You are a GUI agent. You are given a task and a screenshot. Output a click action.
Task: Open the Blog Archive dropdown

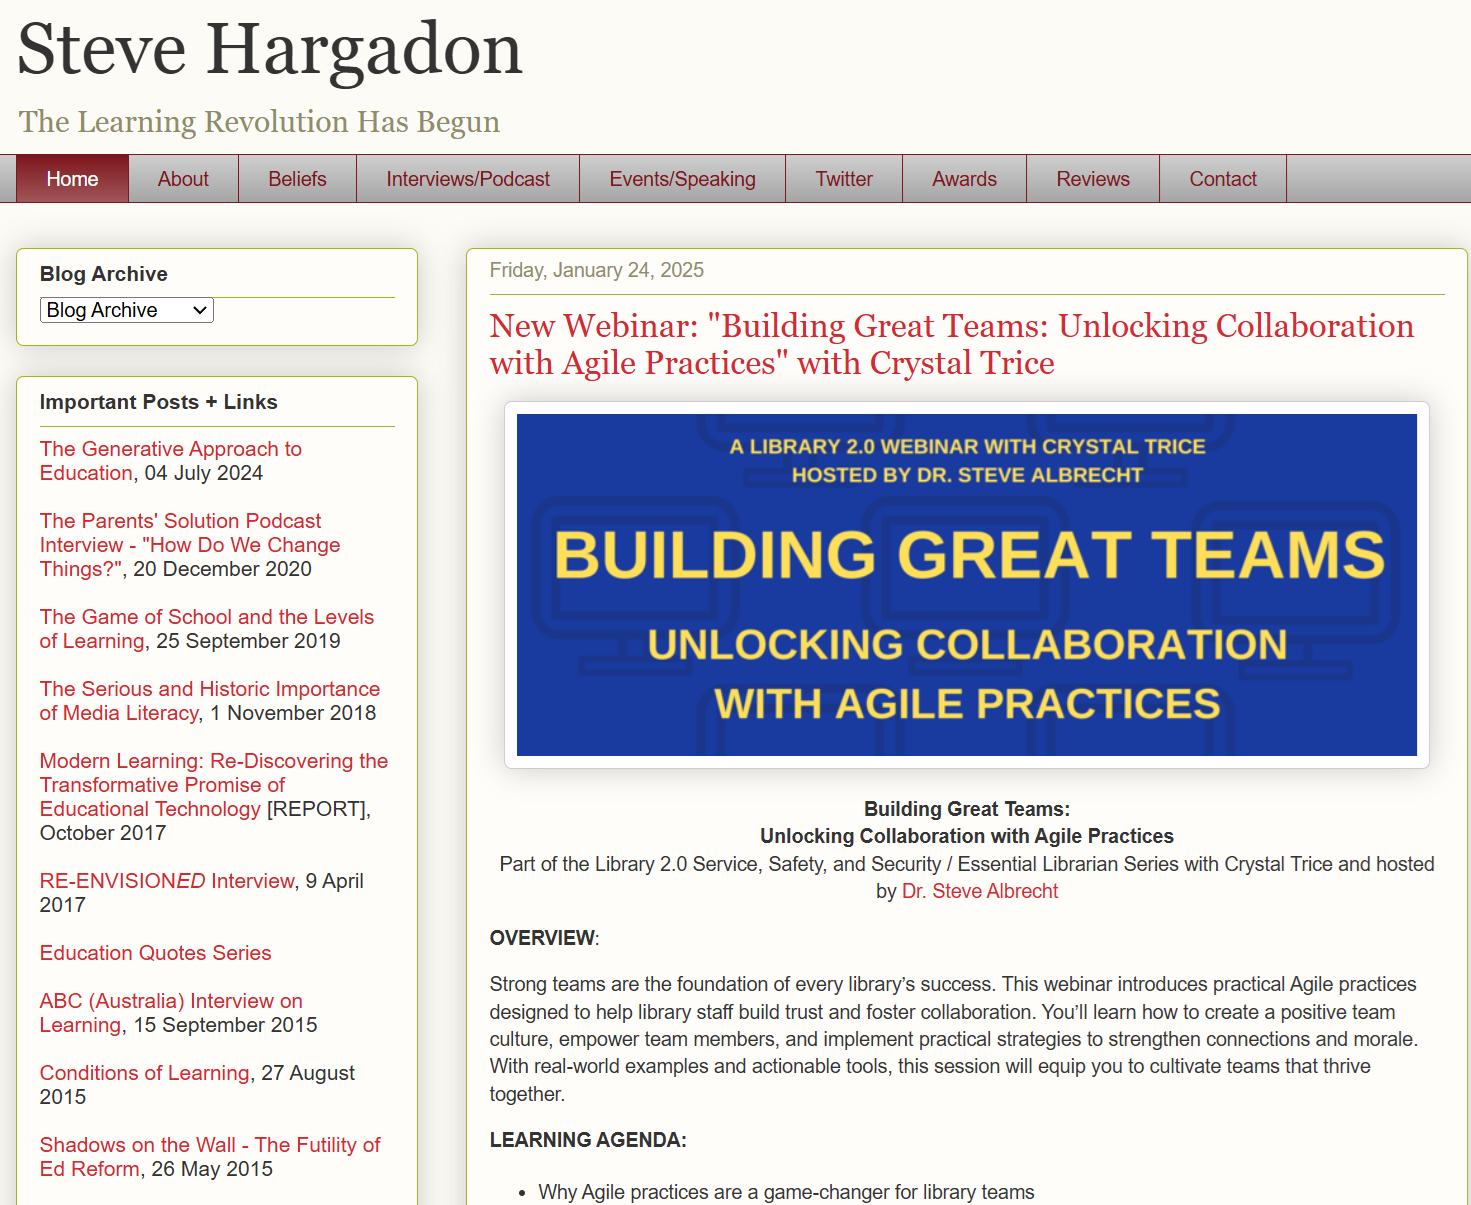(x=126, y=310)
